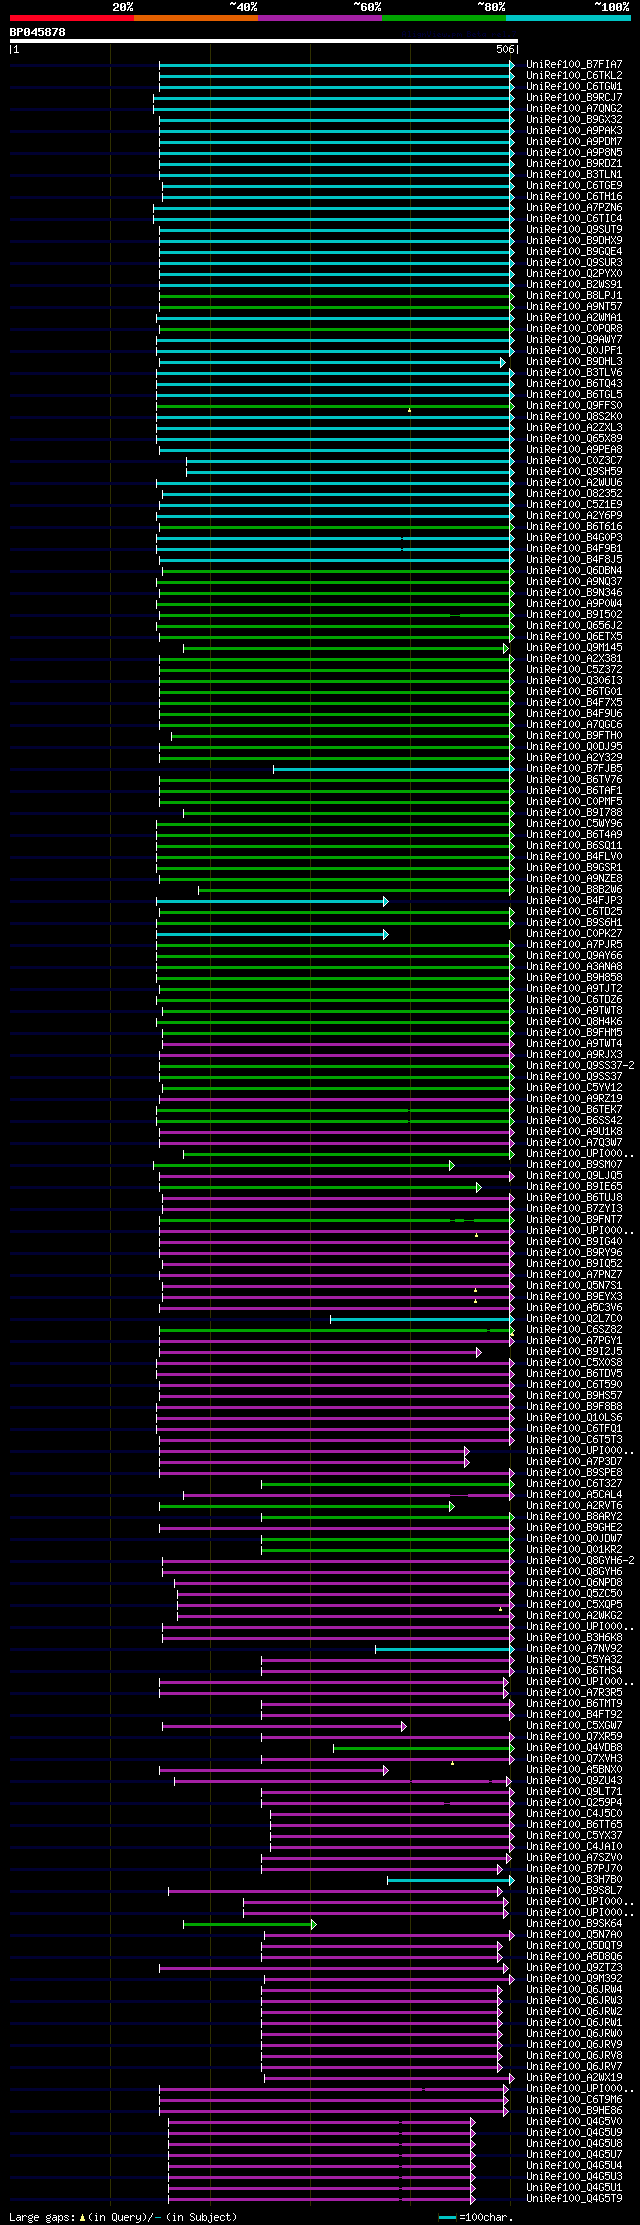
Task: Select the query name BP045878
Action: pyautogui.click(x=38, y=32)
